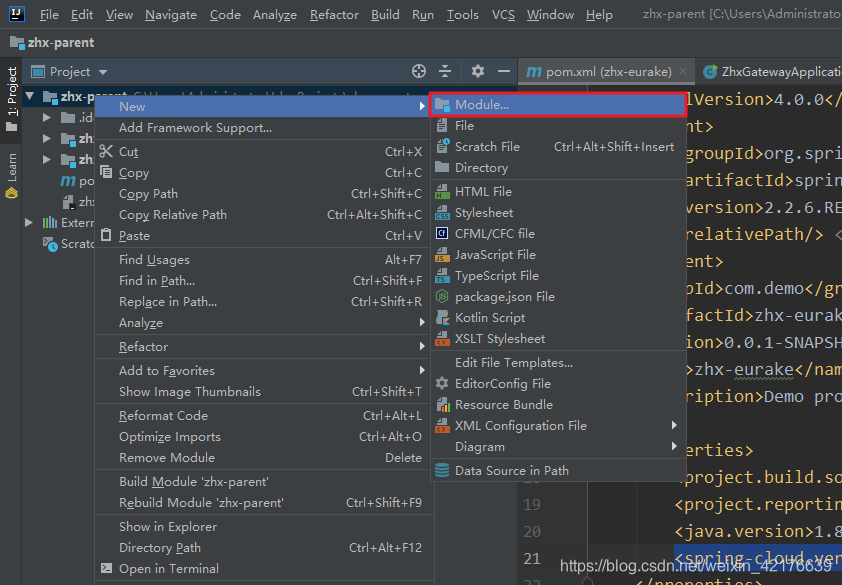The height and width of the screenshot is (585, 842).
Task: Expand the Analyze submenu in context menu
Action: 263,323
